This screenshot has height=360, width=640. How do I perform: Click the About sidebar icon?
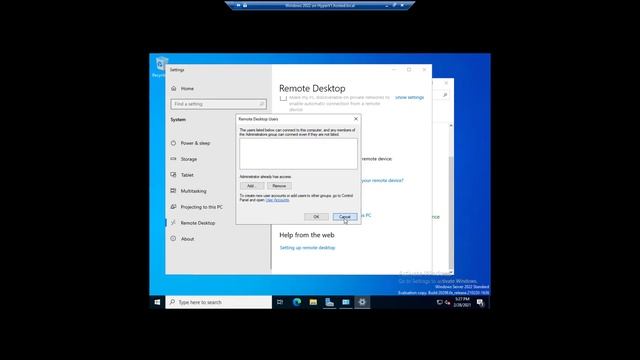click(x=173, y=238)
